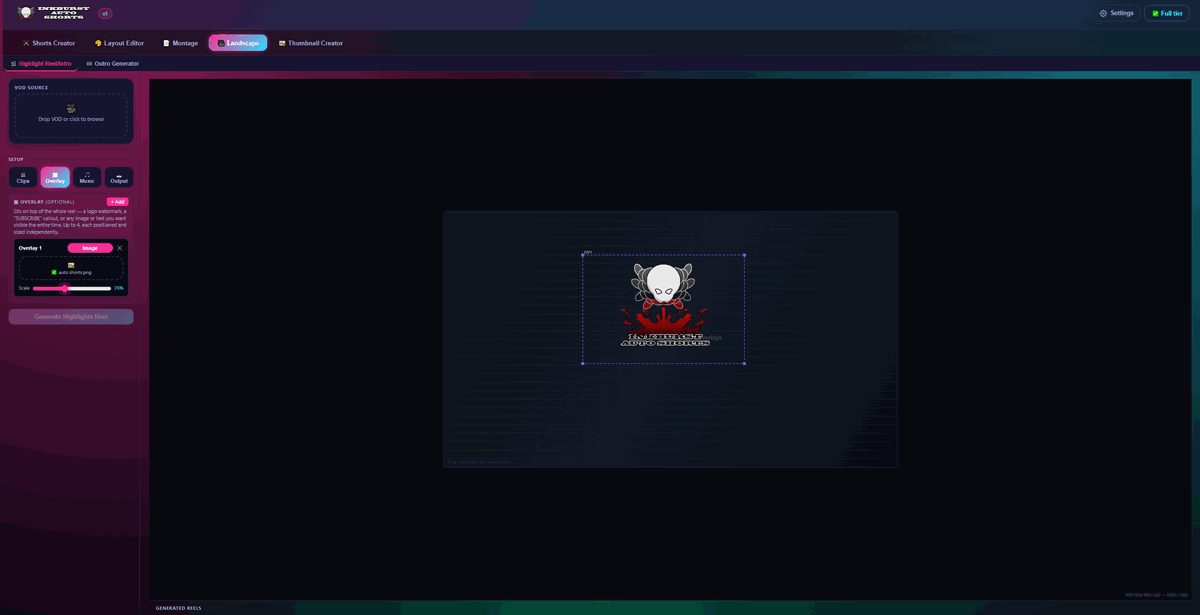Viewport: 1200px width, 615px height.
Task: Open the Clips setup step
Action: pyautogui.click(x=23, y=177)
